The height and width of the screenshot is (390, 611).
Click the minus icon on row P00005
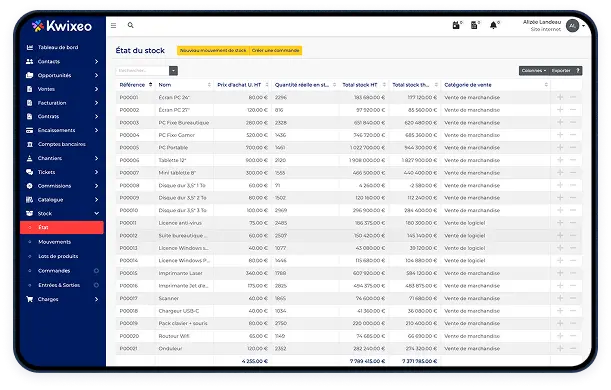pyautogui.click(x=573, y=148)
